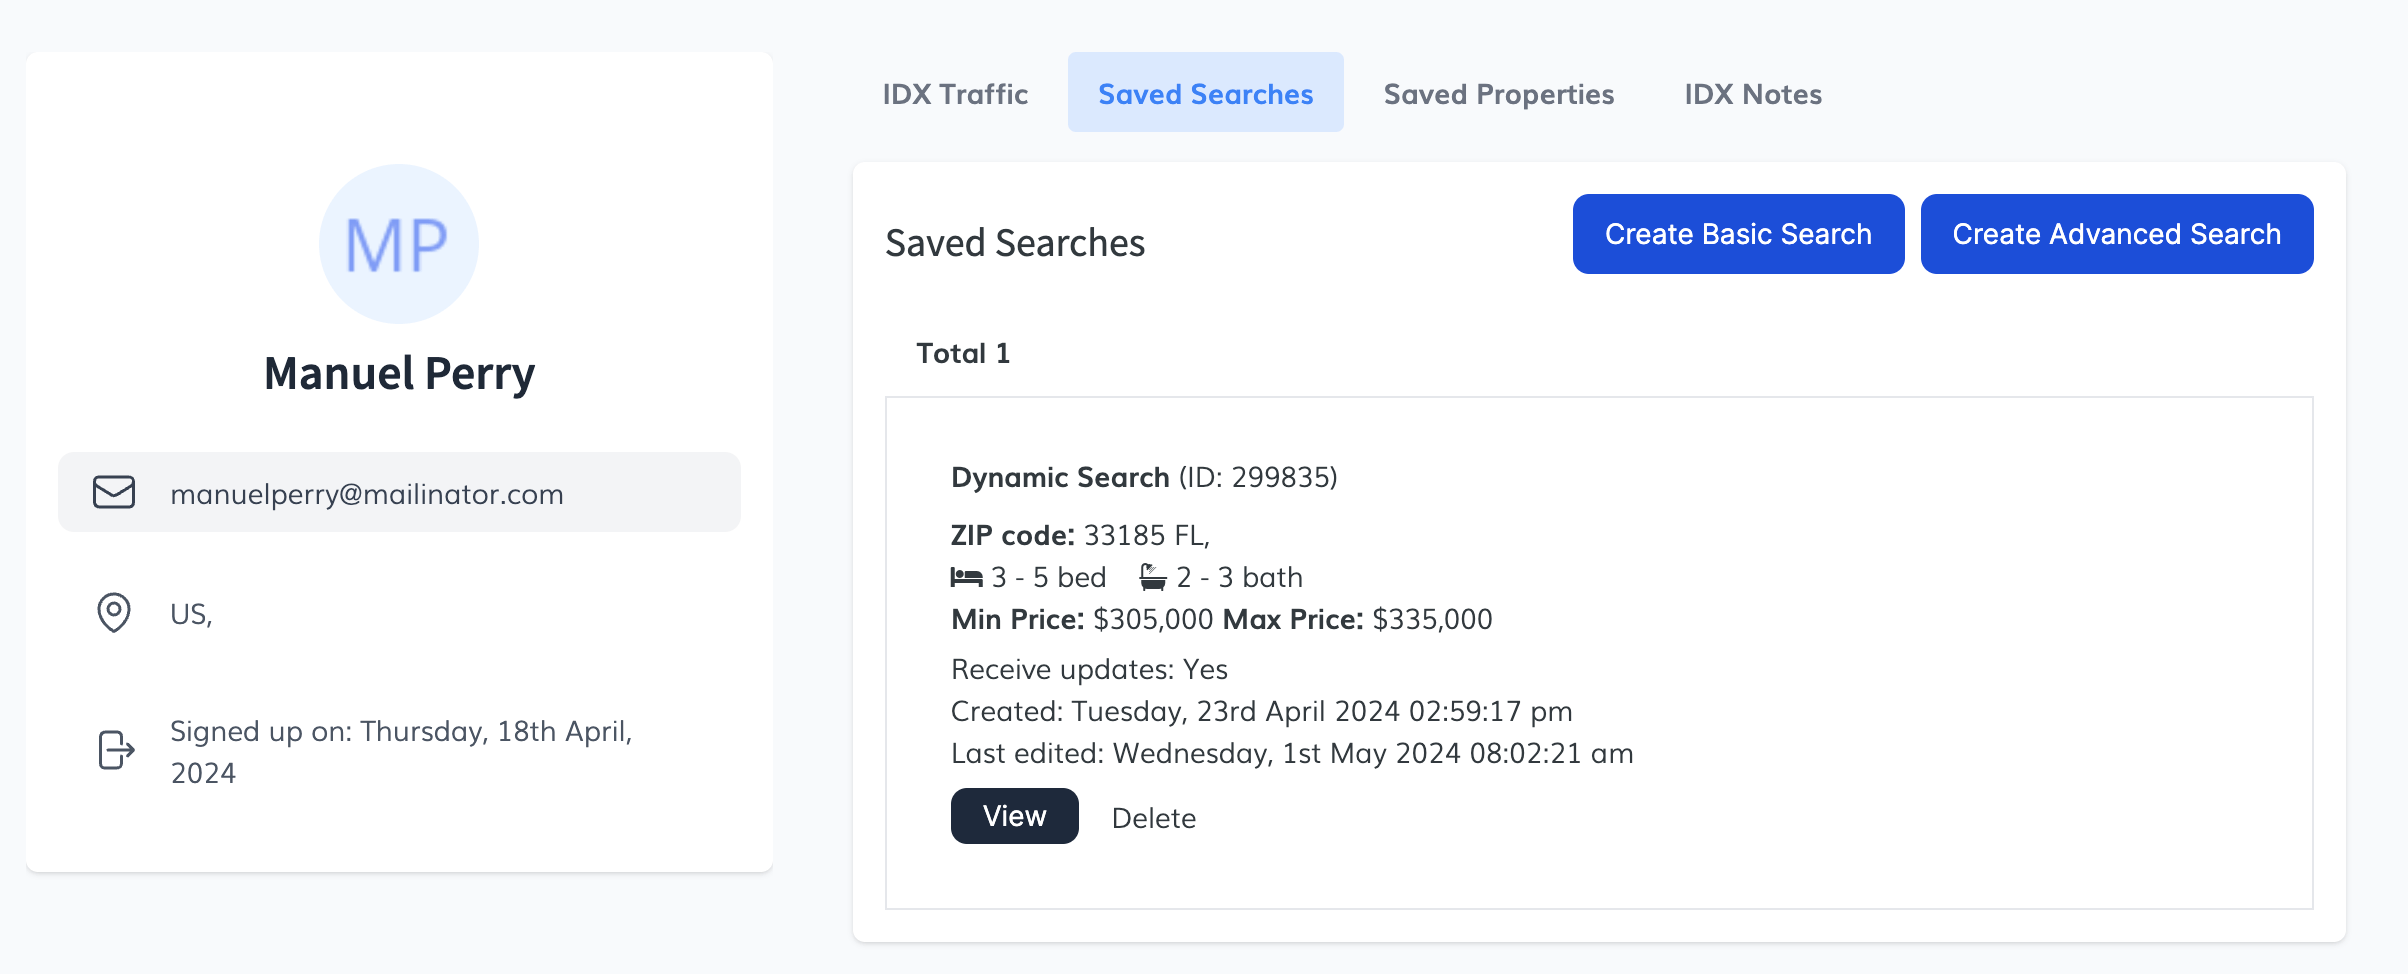Go to the IDX Notes tab
Image resolution: width=2408 pixels, height=974 pixels.
(1752, 93)
